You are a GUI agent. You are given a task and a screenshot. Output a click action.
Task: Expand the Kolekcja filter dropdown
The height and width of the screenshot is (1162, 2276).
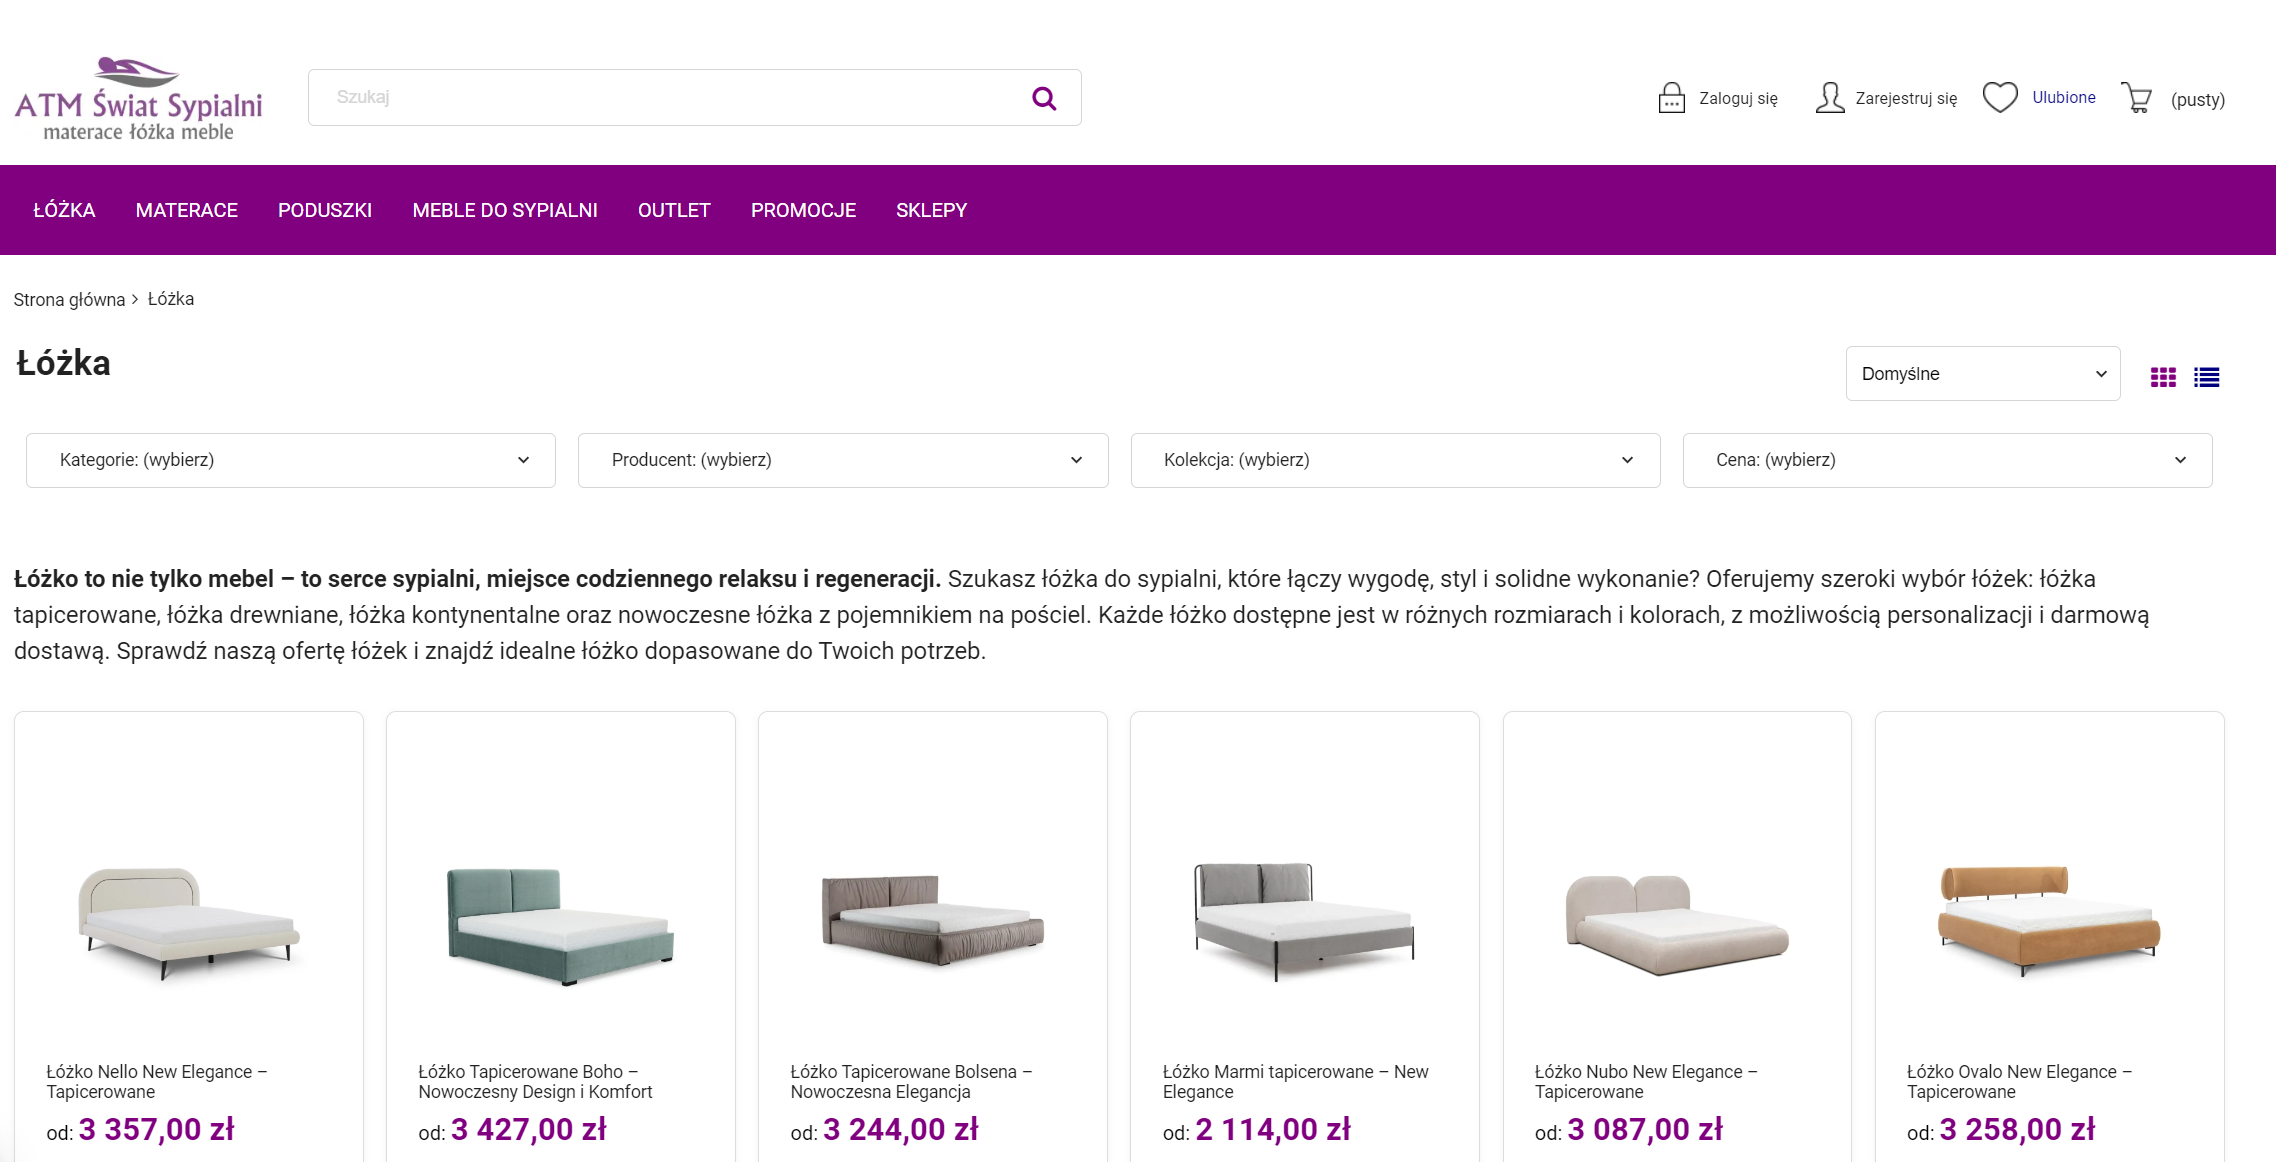[x=1395, y=460]
